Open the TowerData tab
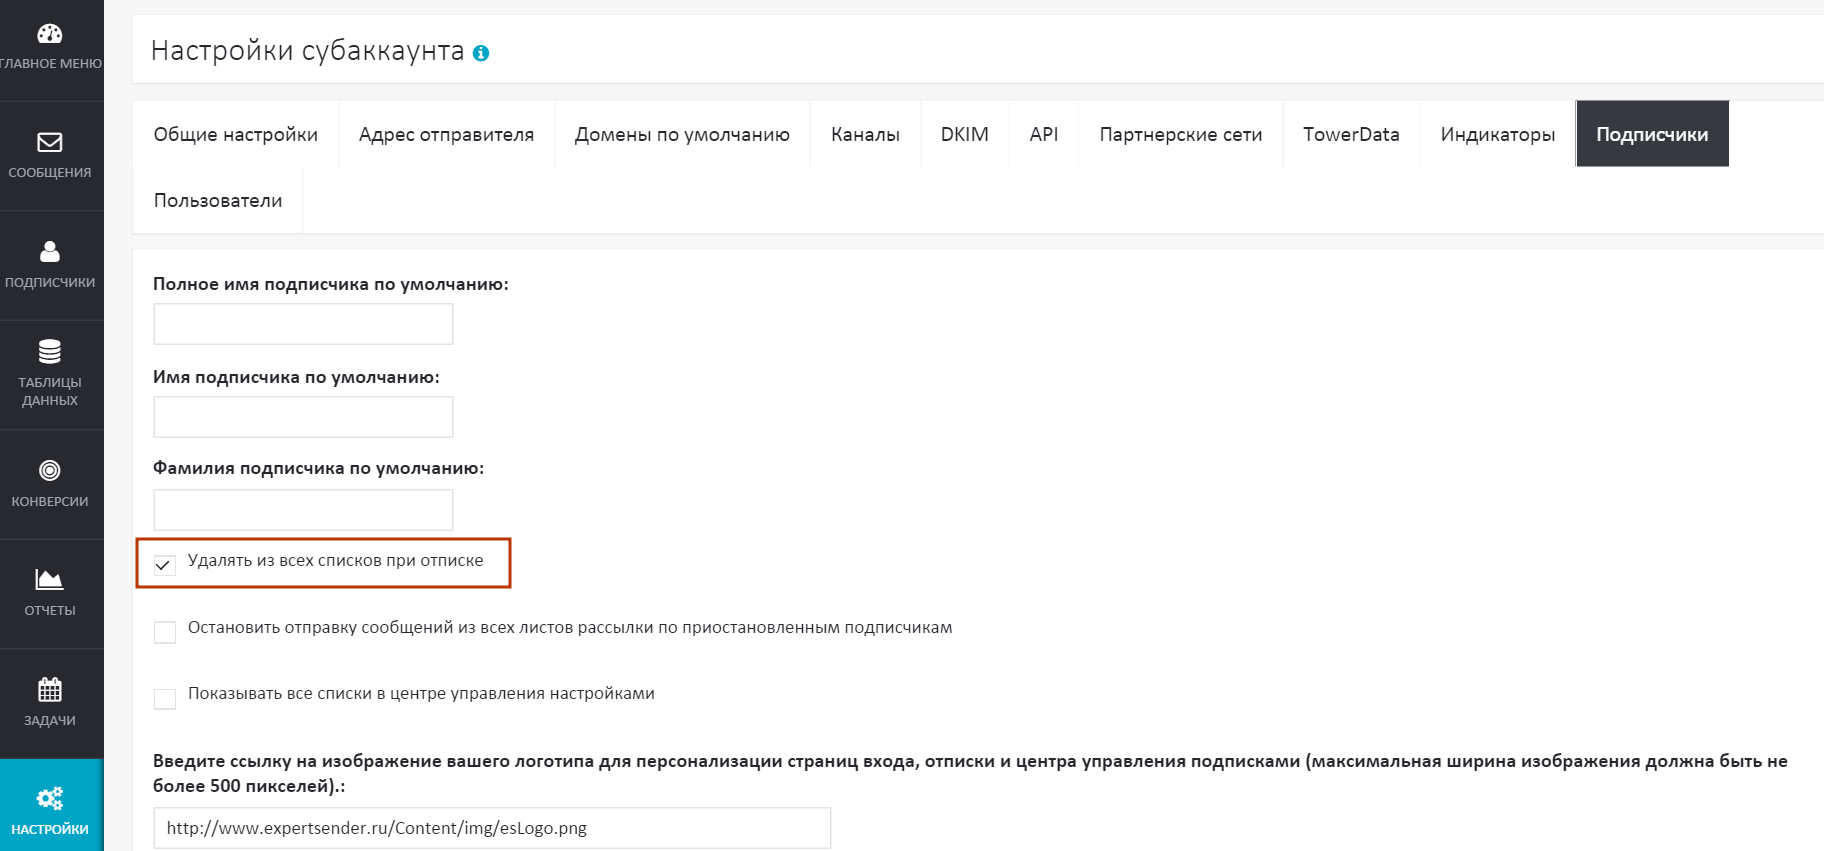The image size is (1824, 851). click(x=1351, y=134)
